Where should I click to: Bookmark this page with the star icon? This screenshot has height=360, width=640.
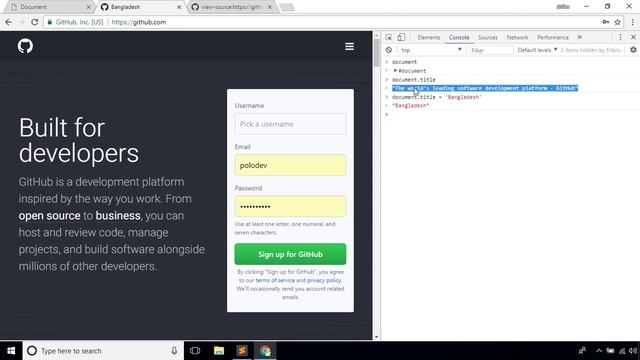(618, 22)
